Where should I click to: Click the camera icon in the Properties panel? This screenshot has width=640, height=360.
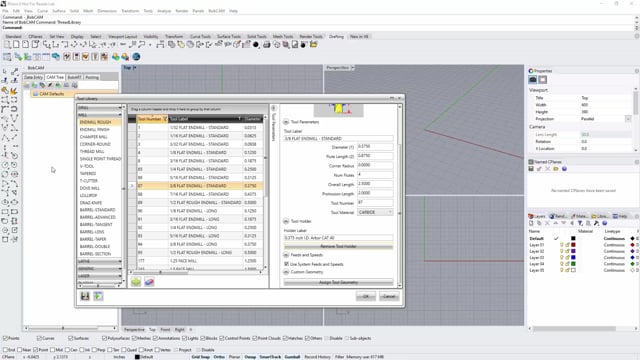(533, 80)
